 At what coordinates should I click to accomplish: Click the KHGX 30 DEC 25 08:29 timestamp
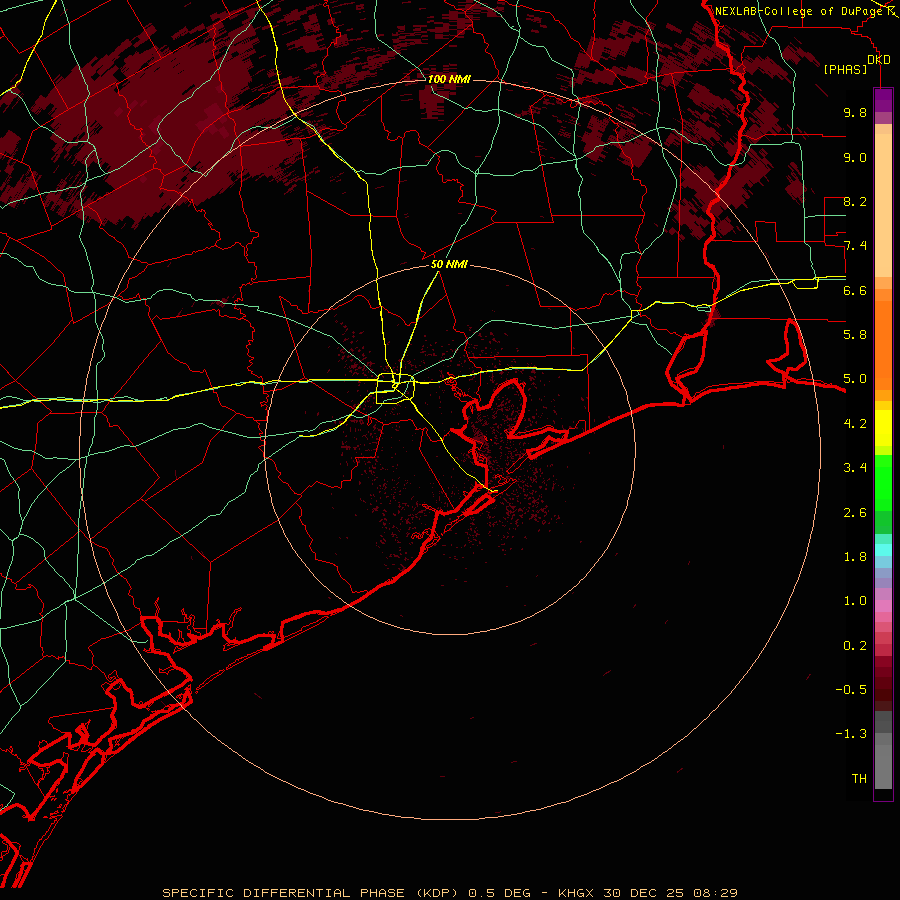647,893
